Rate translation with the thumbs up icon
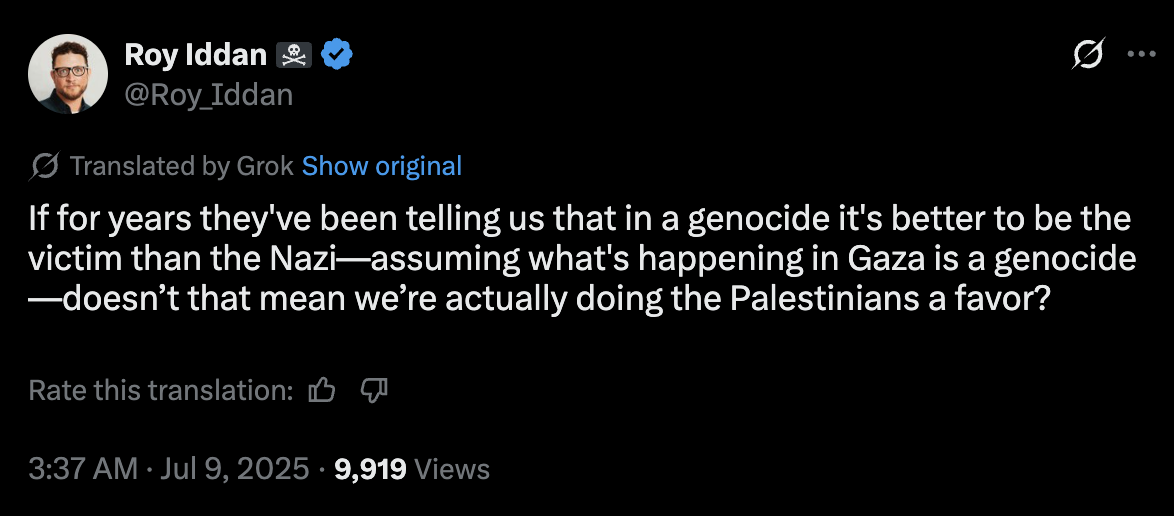Screen dimensions: 1174x516 click(322, 390)
